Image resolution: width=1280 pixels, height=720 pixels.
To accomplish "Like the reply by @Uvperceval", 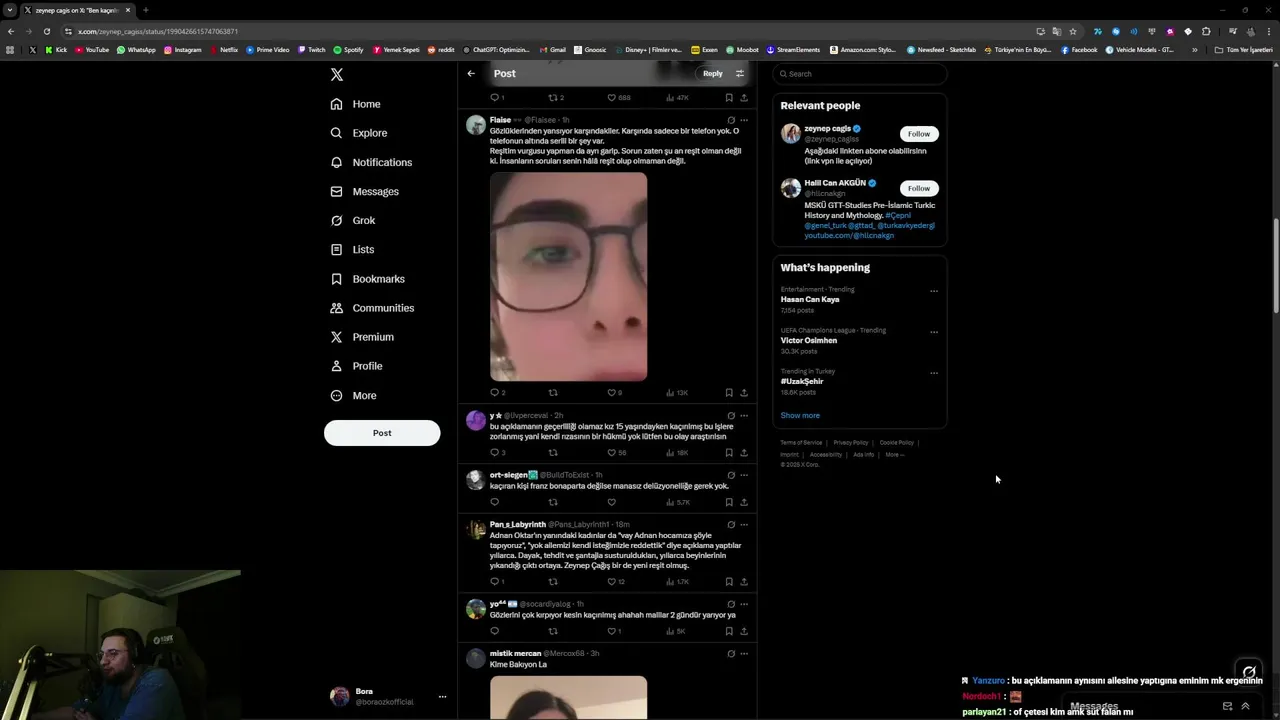I will (x=612, y=453).
